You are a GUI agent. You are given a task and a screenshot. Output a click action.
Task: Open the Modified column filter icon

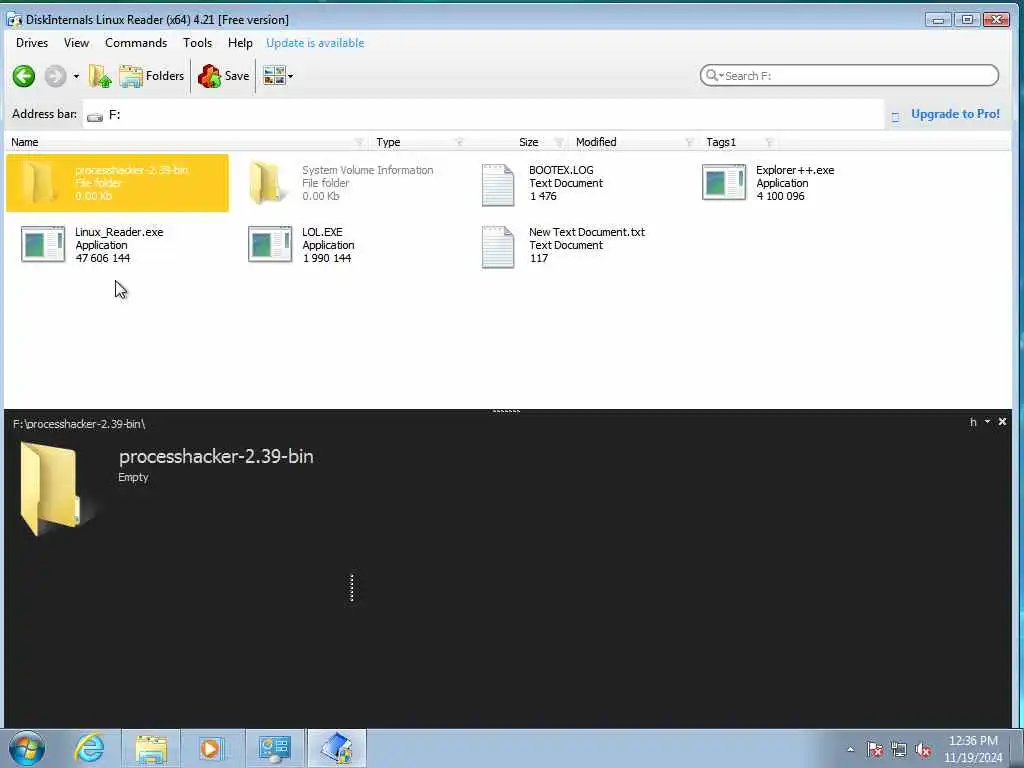click(688, 142)
